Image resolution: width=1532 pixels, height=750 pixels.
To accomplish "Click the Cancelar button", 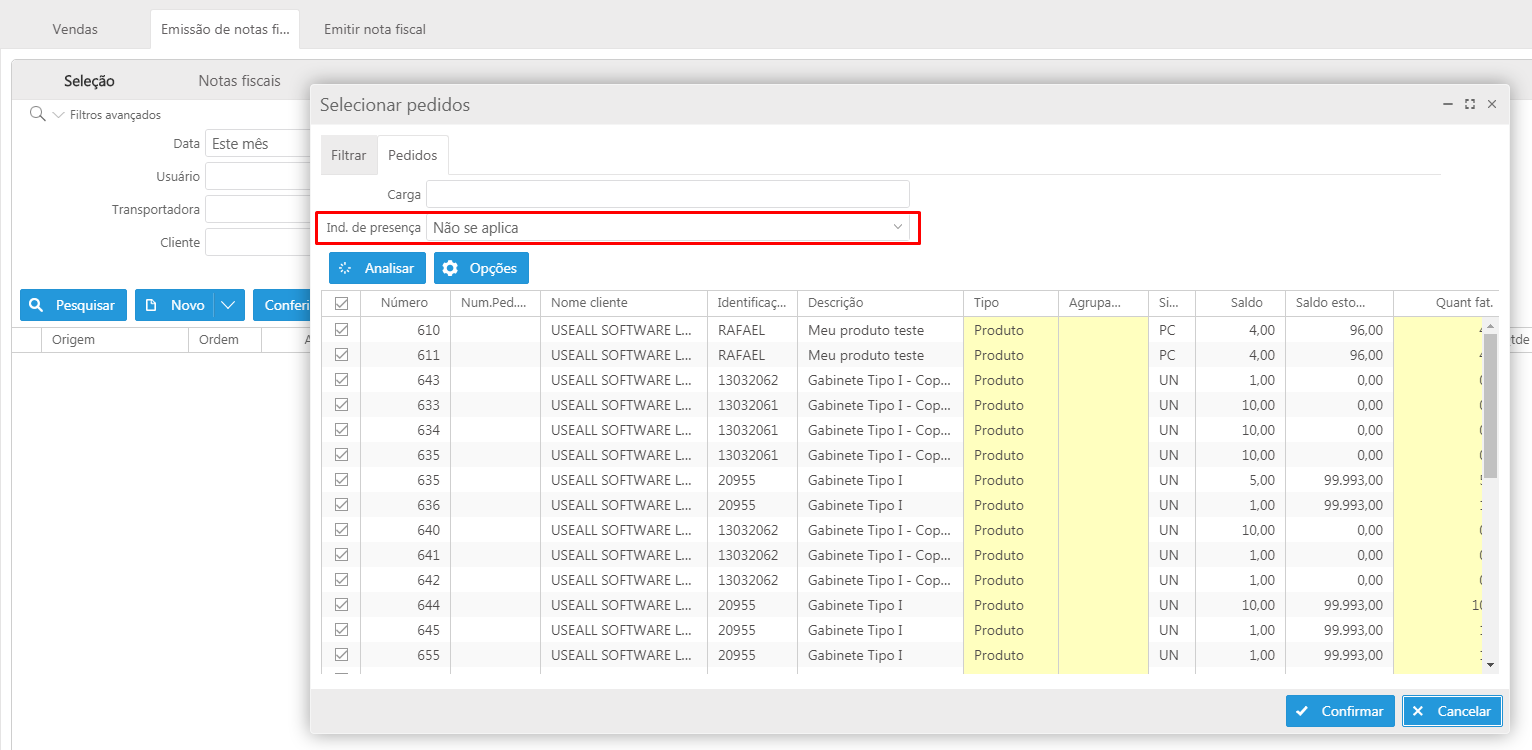I will (1452, 711).
